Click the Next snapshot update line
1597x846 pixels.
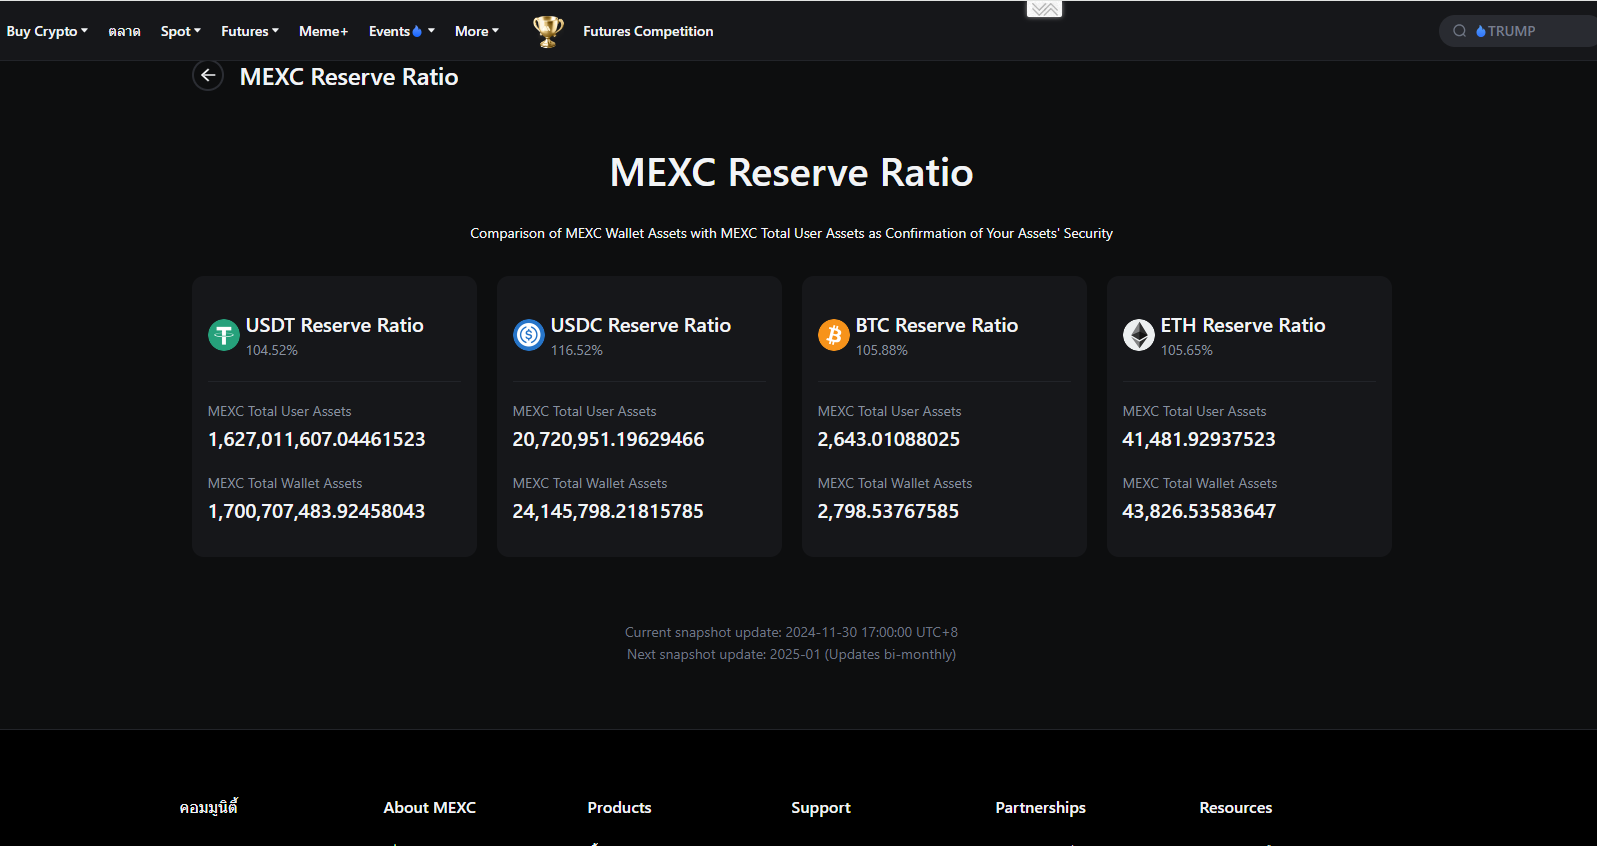pyautogui.click(x=791, y=654)
